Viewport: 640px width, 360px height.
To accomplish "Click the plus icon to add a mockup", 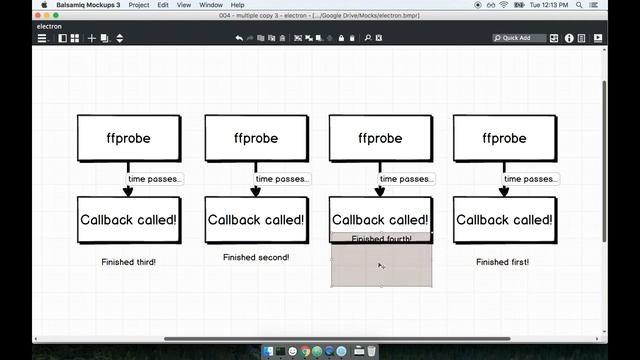I will [92, 38].
